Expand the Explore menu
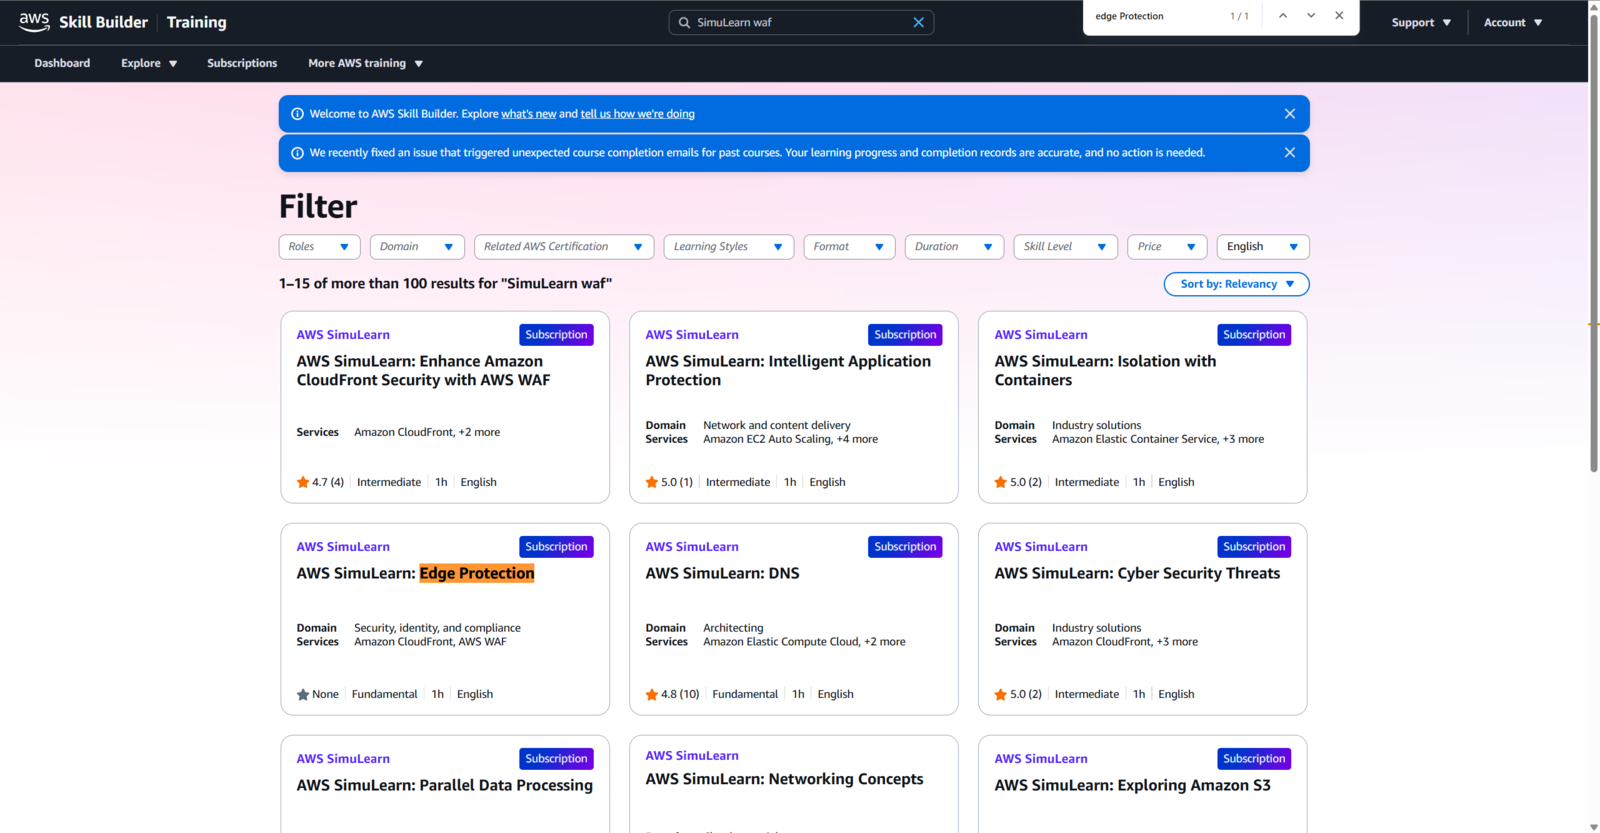The height and width of the screenshot is (833, 1600). 149,63
